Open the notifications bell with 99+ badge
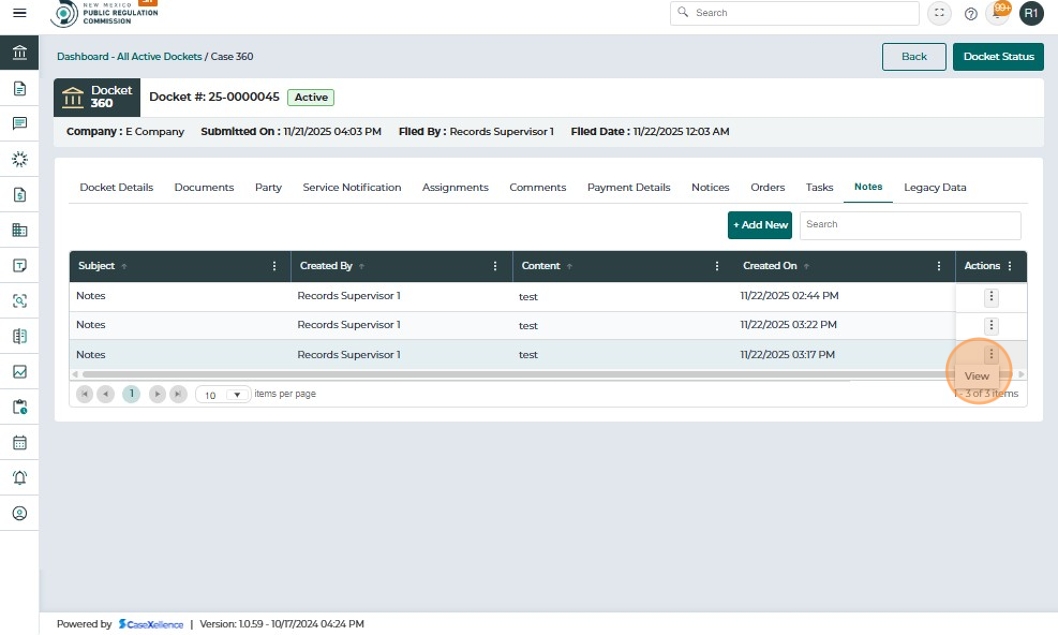Viewport: 1058px width, 635px height. (998, 13)
